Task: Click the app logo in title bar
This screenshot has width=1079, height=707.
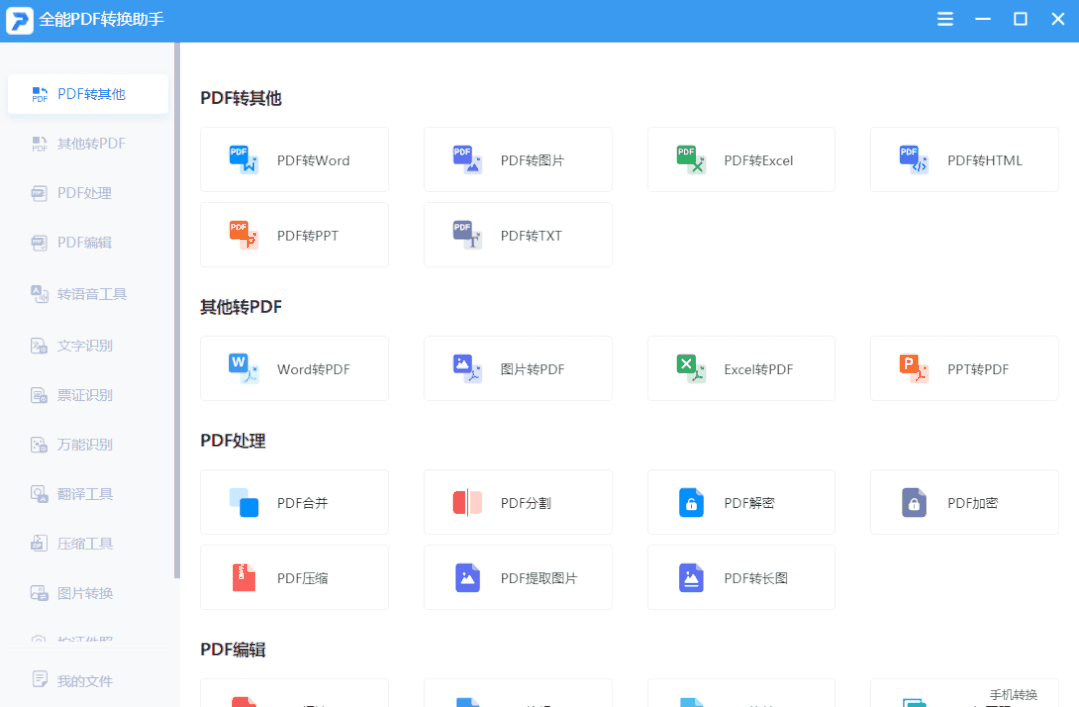Action: (19, 20)
